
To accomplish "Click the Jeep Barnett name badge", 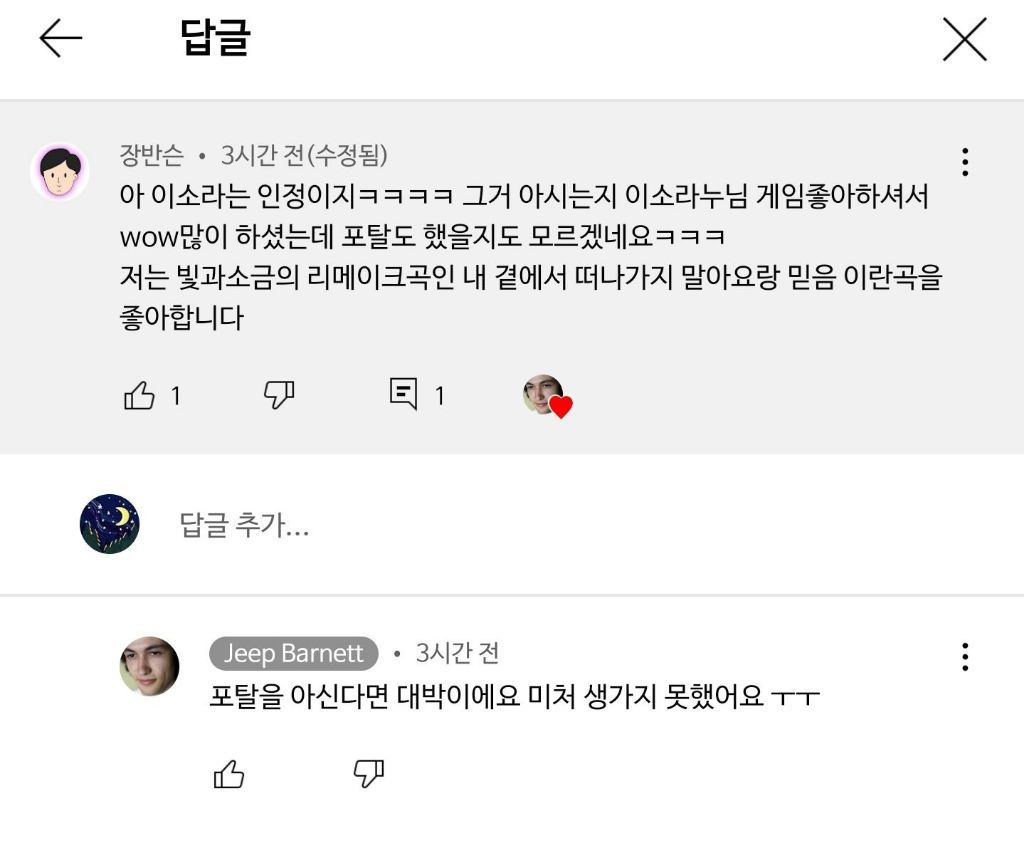I will click(x=293, y=654).
